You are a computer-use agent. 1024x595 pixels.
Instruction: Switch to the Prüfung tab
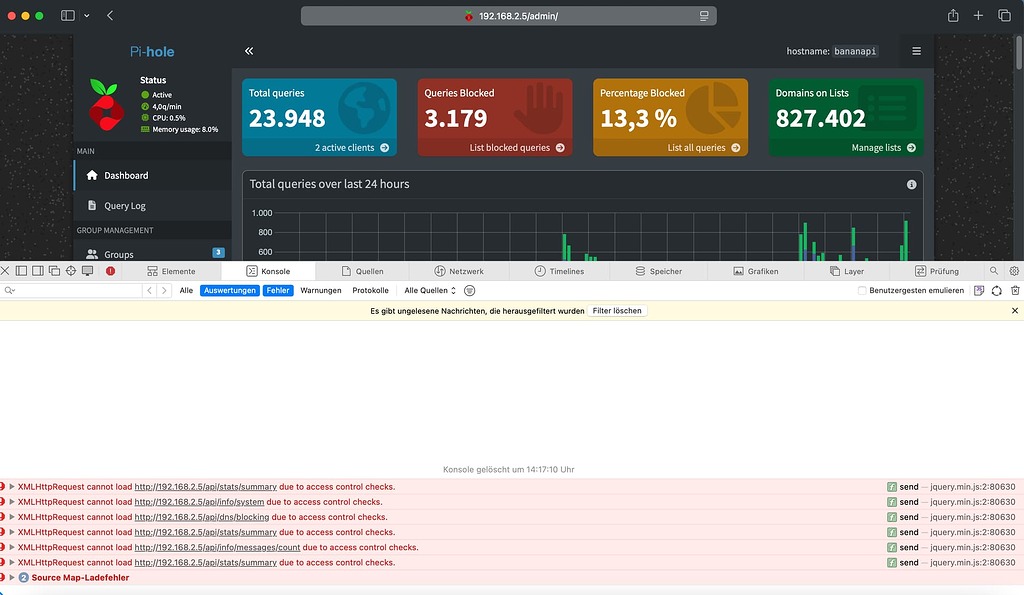pos(937,271)
